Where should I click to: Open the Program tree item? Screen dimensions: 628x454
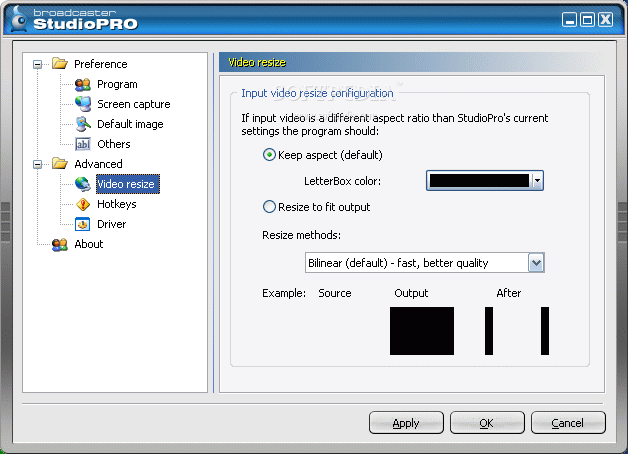[x=117, y=84]
